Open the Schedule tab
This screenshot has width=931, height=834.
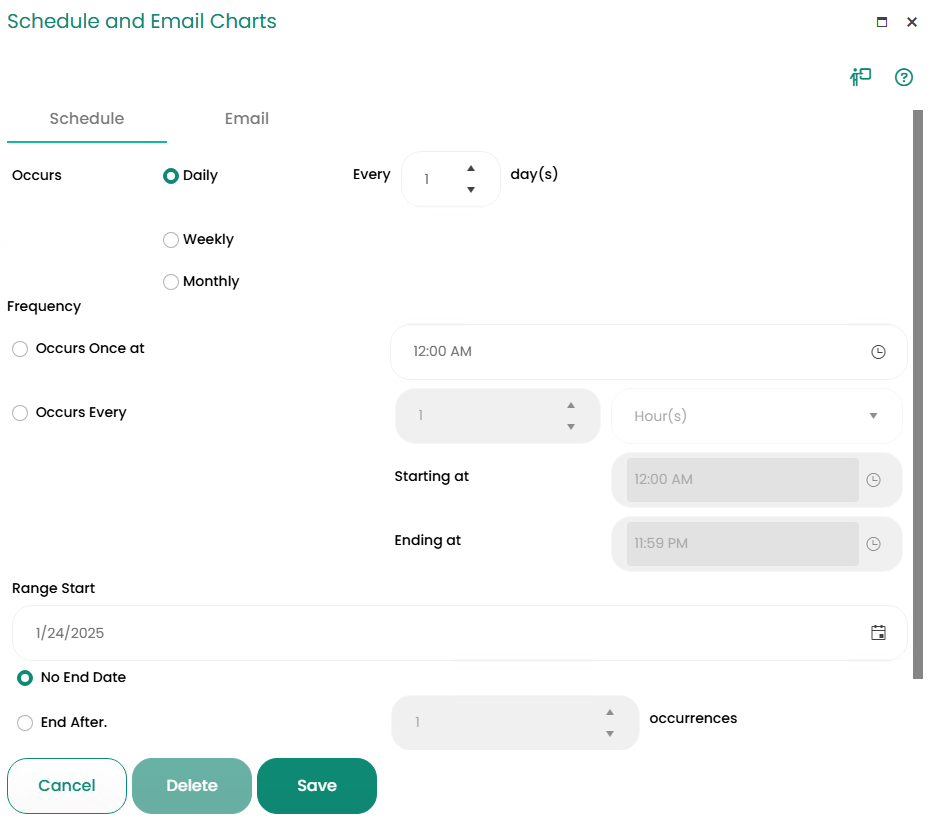87,118
